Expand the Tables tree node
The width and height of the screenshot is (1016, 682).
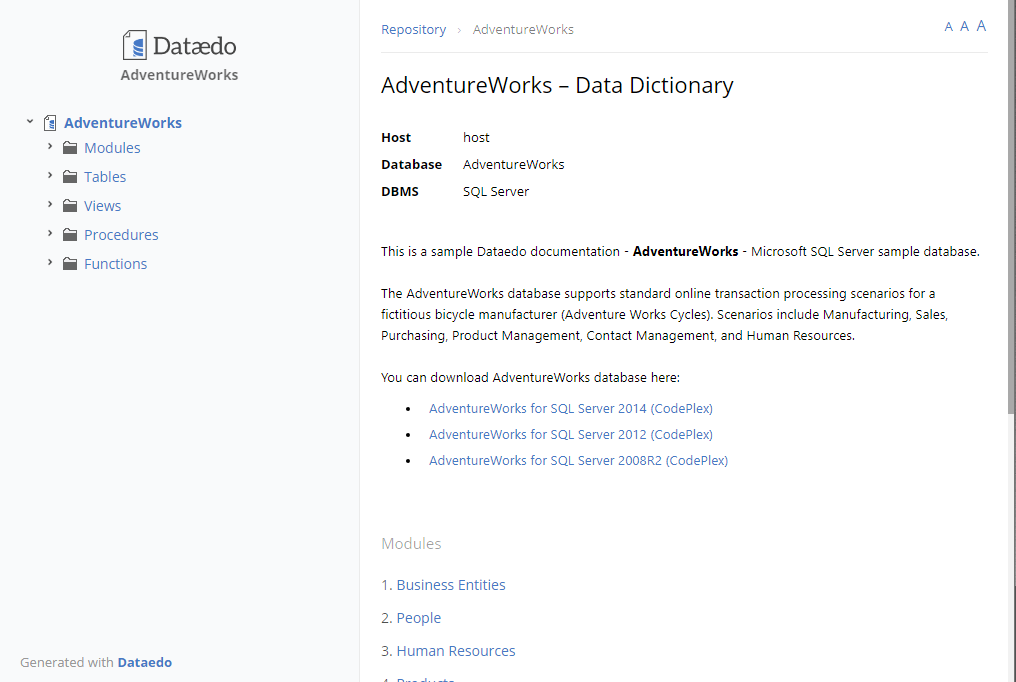click(50, 176)
